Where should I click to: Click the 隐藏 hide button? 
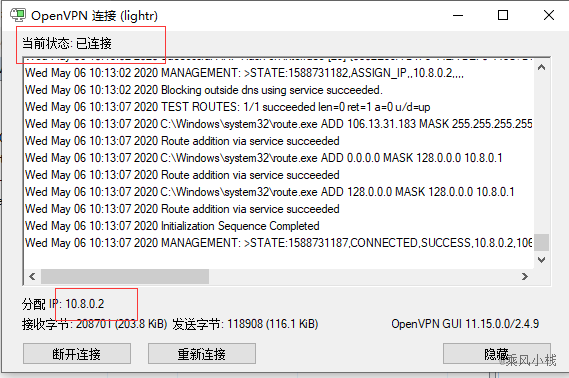click(x=496, y=354)
